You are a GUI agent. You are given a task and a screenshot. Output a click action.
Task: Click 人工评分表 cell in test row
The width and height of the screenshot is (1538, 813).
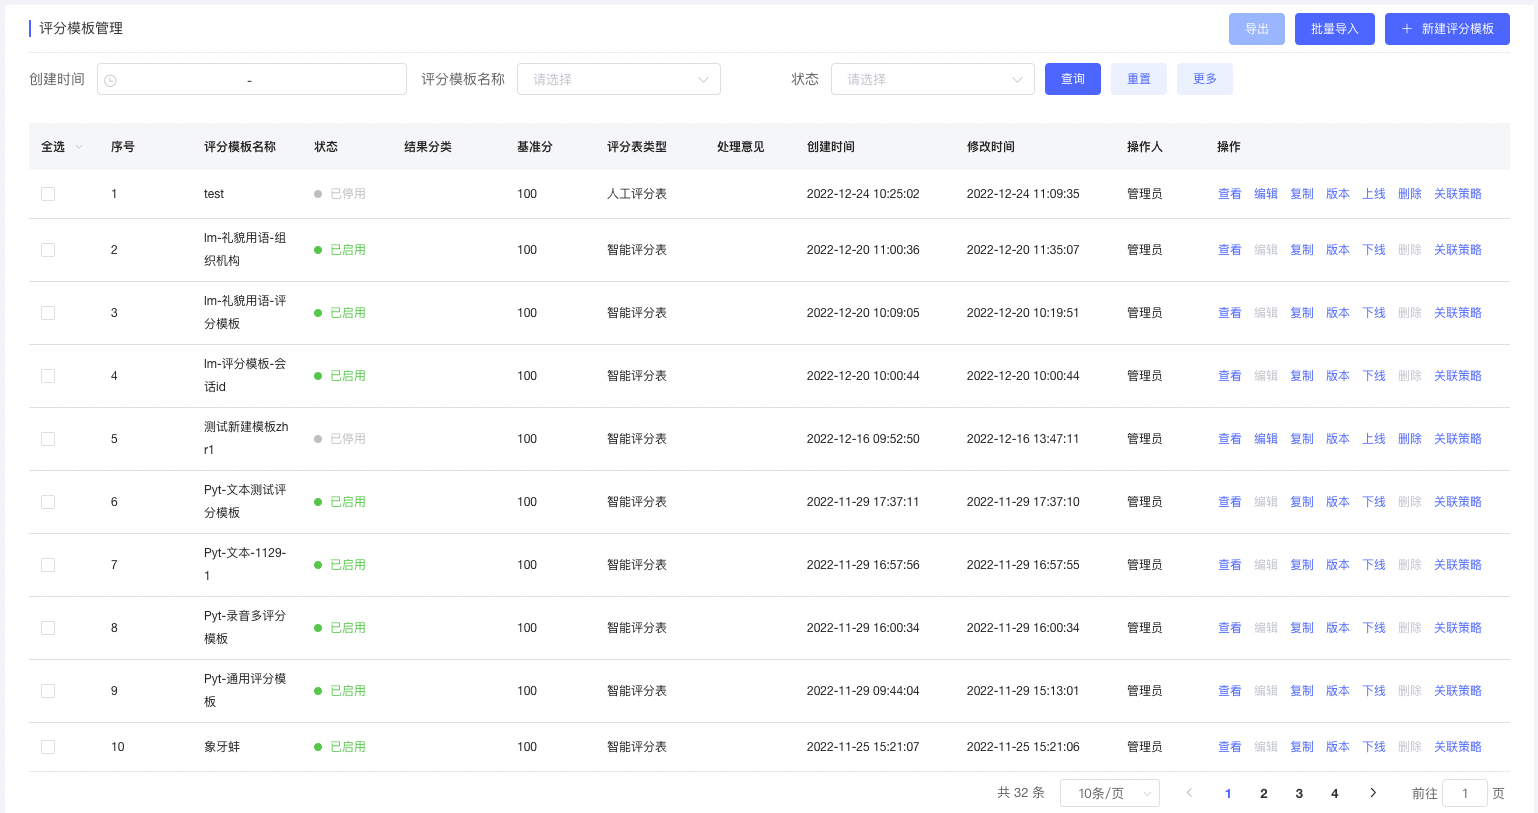coord(637,194)
